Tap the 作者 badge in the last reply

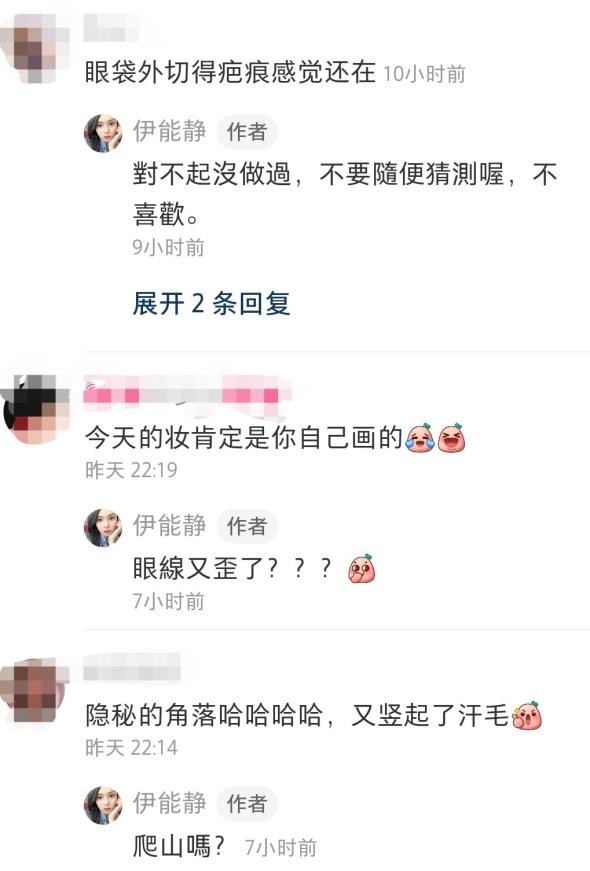tap(247, 804)
